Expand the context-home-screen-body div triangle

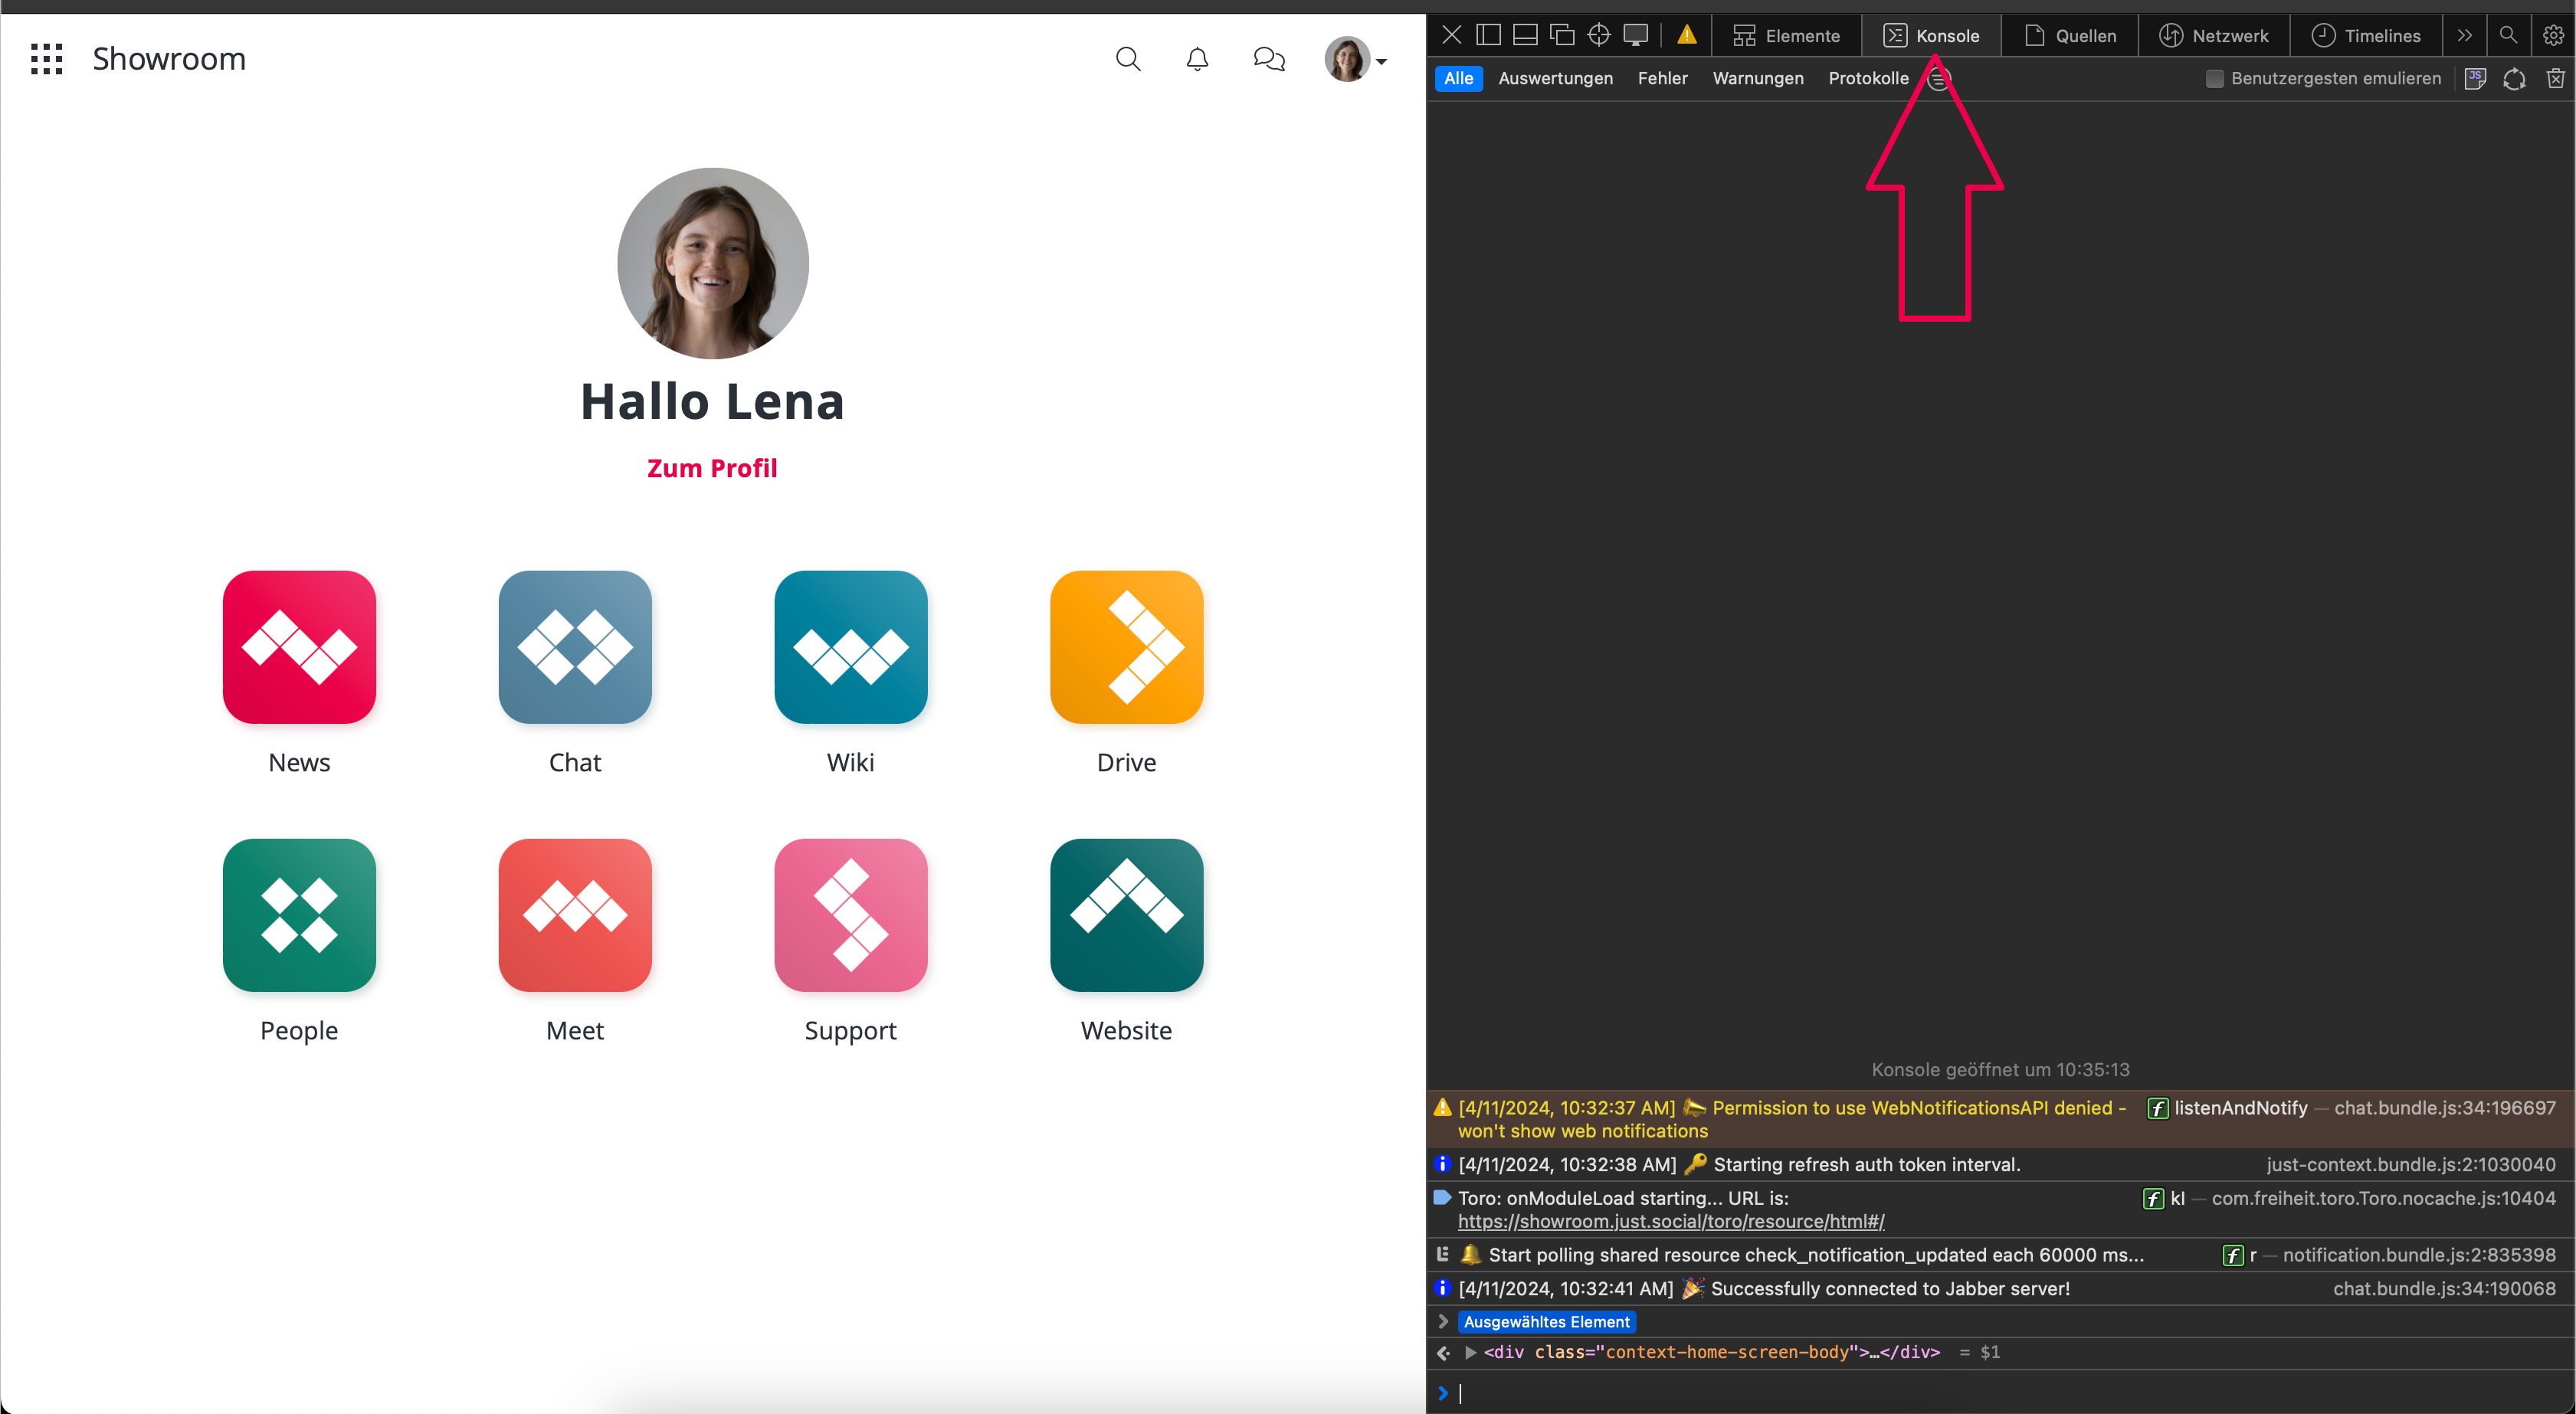pos(1470,1352)
